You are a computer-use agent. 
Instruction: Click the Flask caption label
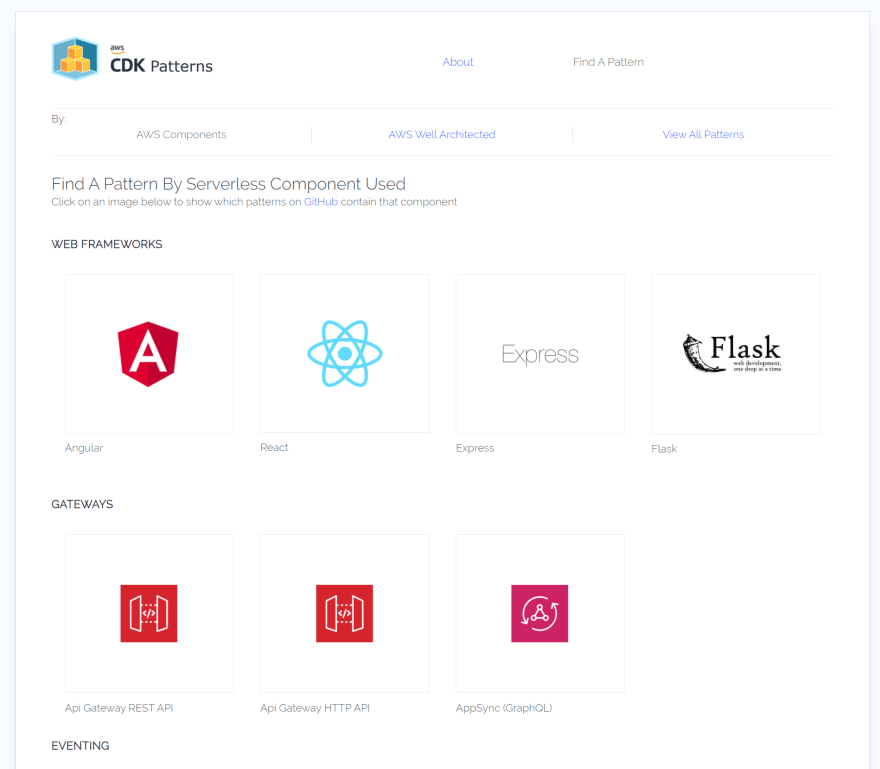[x=664, y=448]
